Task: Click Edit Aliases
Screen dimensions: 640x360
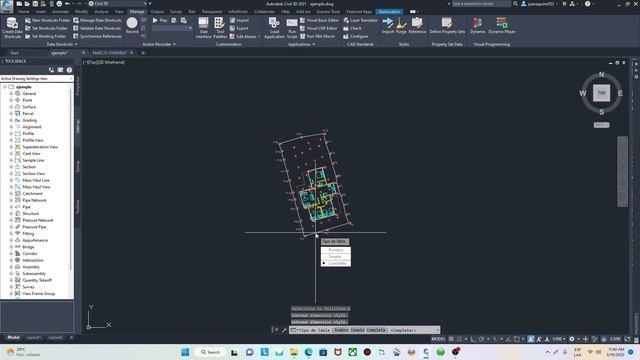Action: click(x=244, y=36)
